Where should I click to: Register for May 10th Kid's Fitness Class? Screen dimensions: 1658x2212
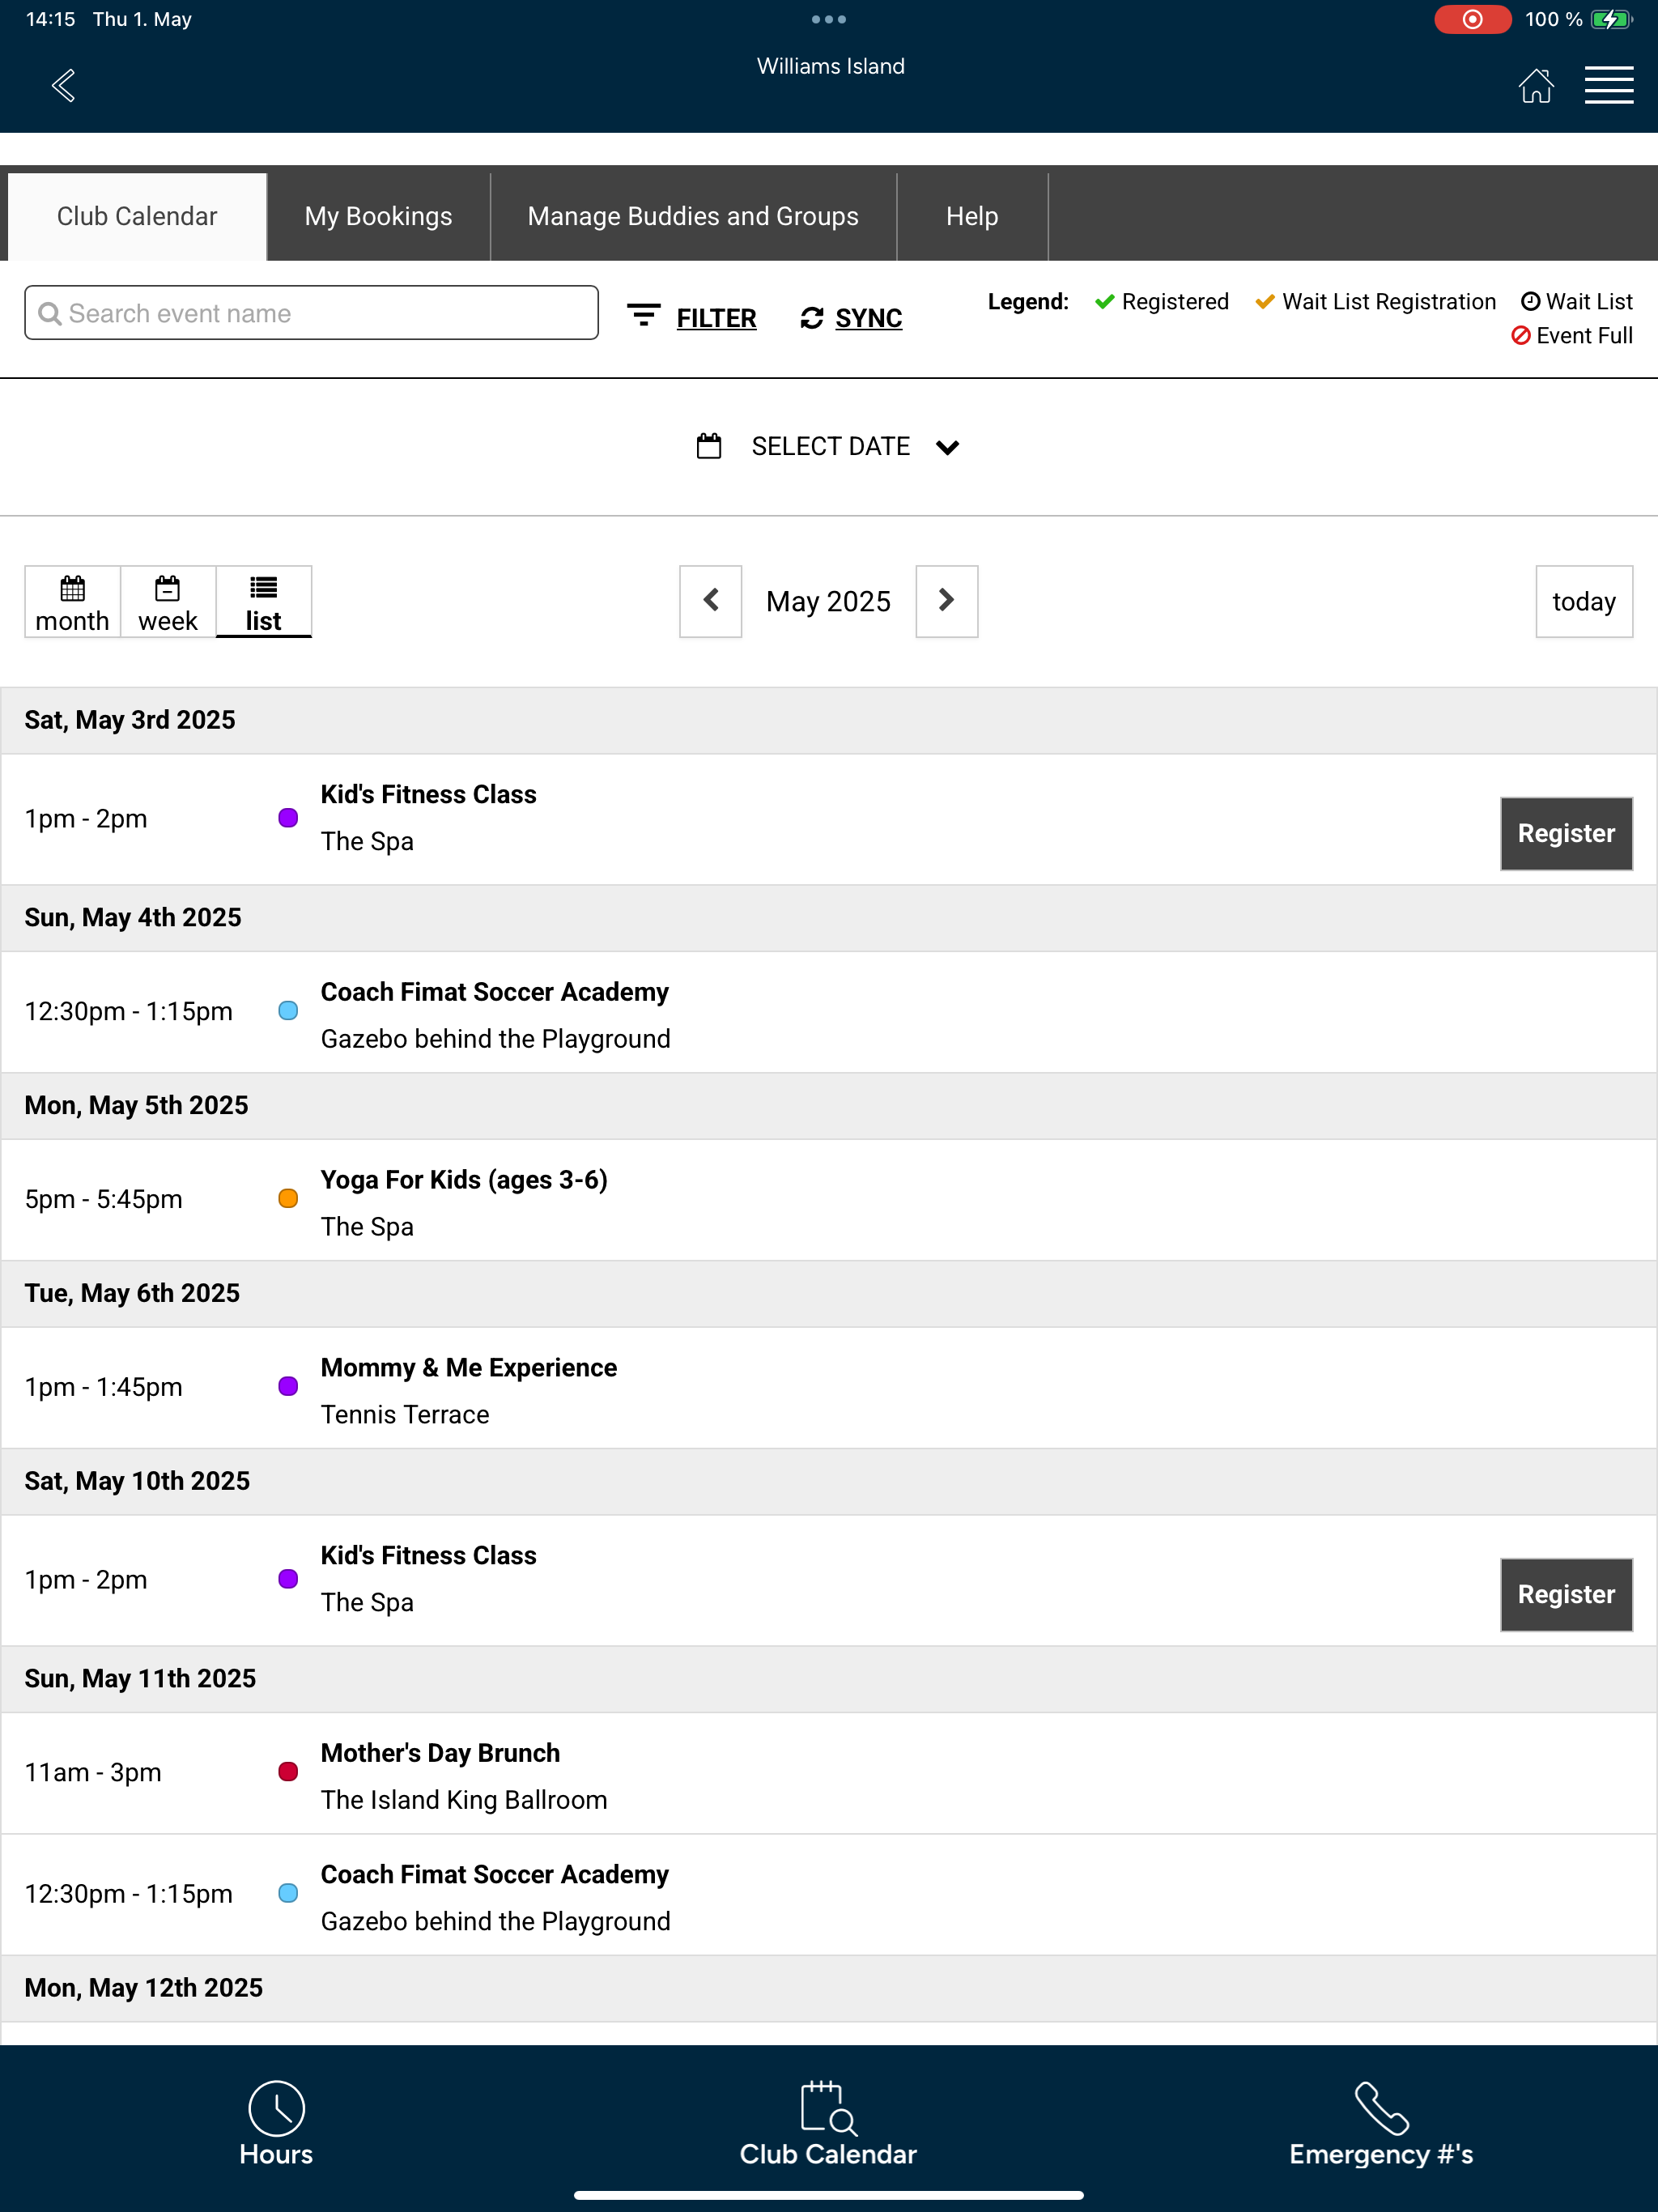click(1566, 1594)
